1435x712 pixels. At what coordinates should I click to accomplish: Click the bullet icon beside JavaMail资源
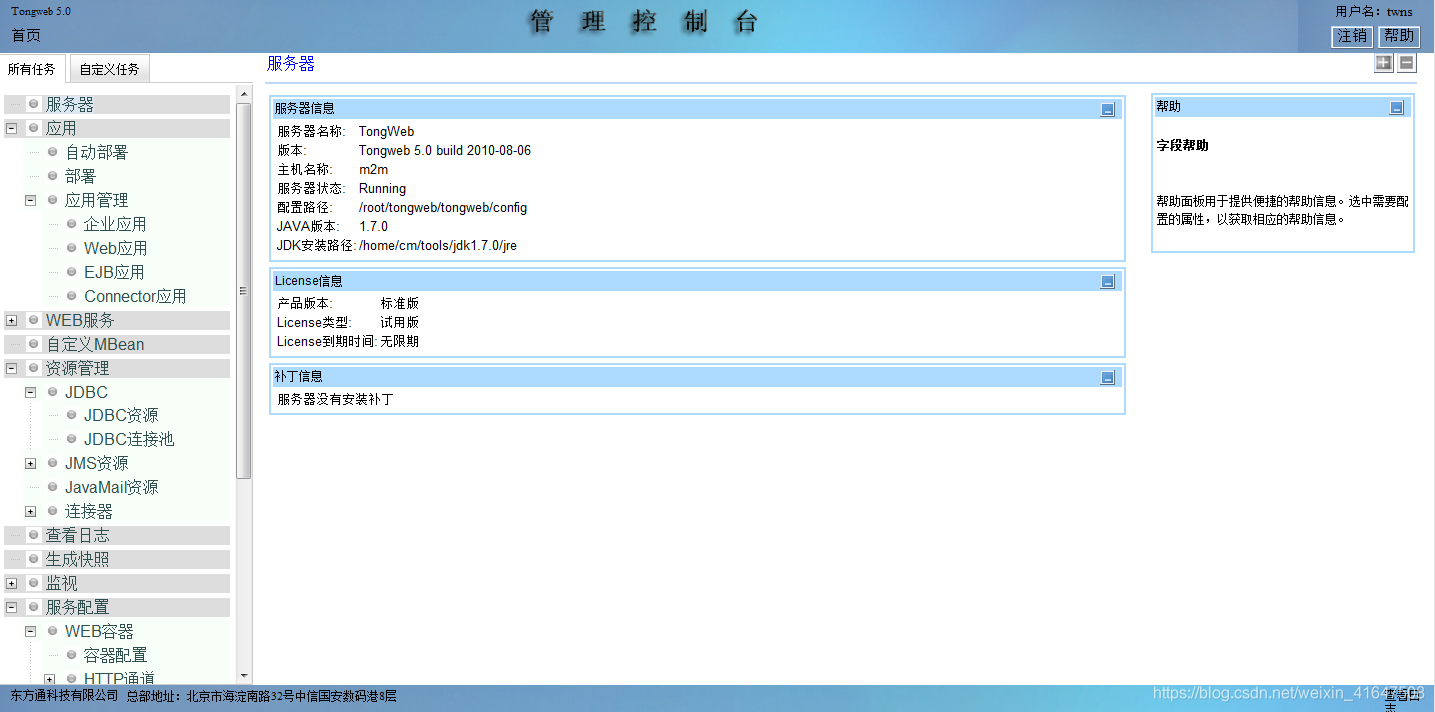[52, 487]
